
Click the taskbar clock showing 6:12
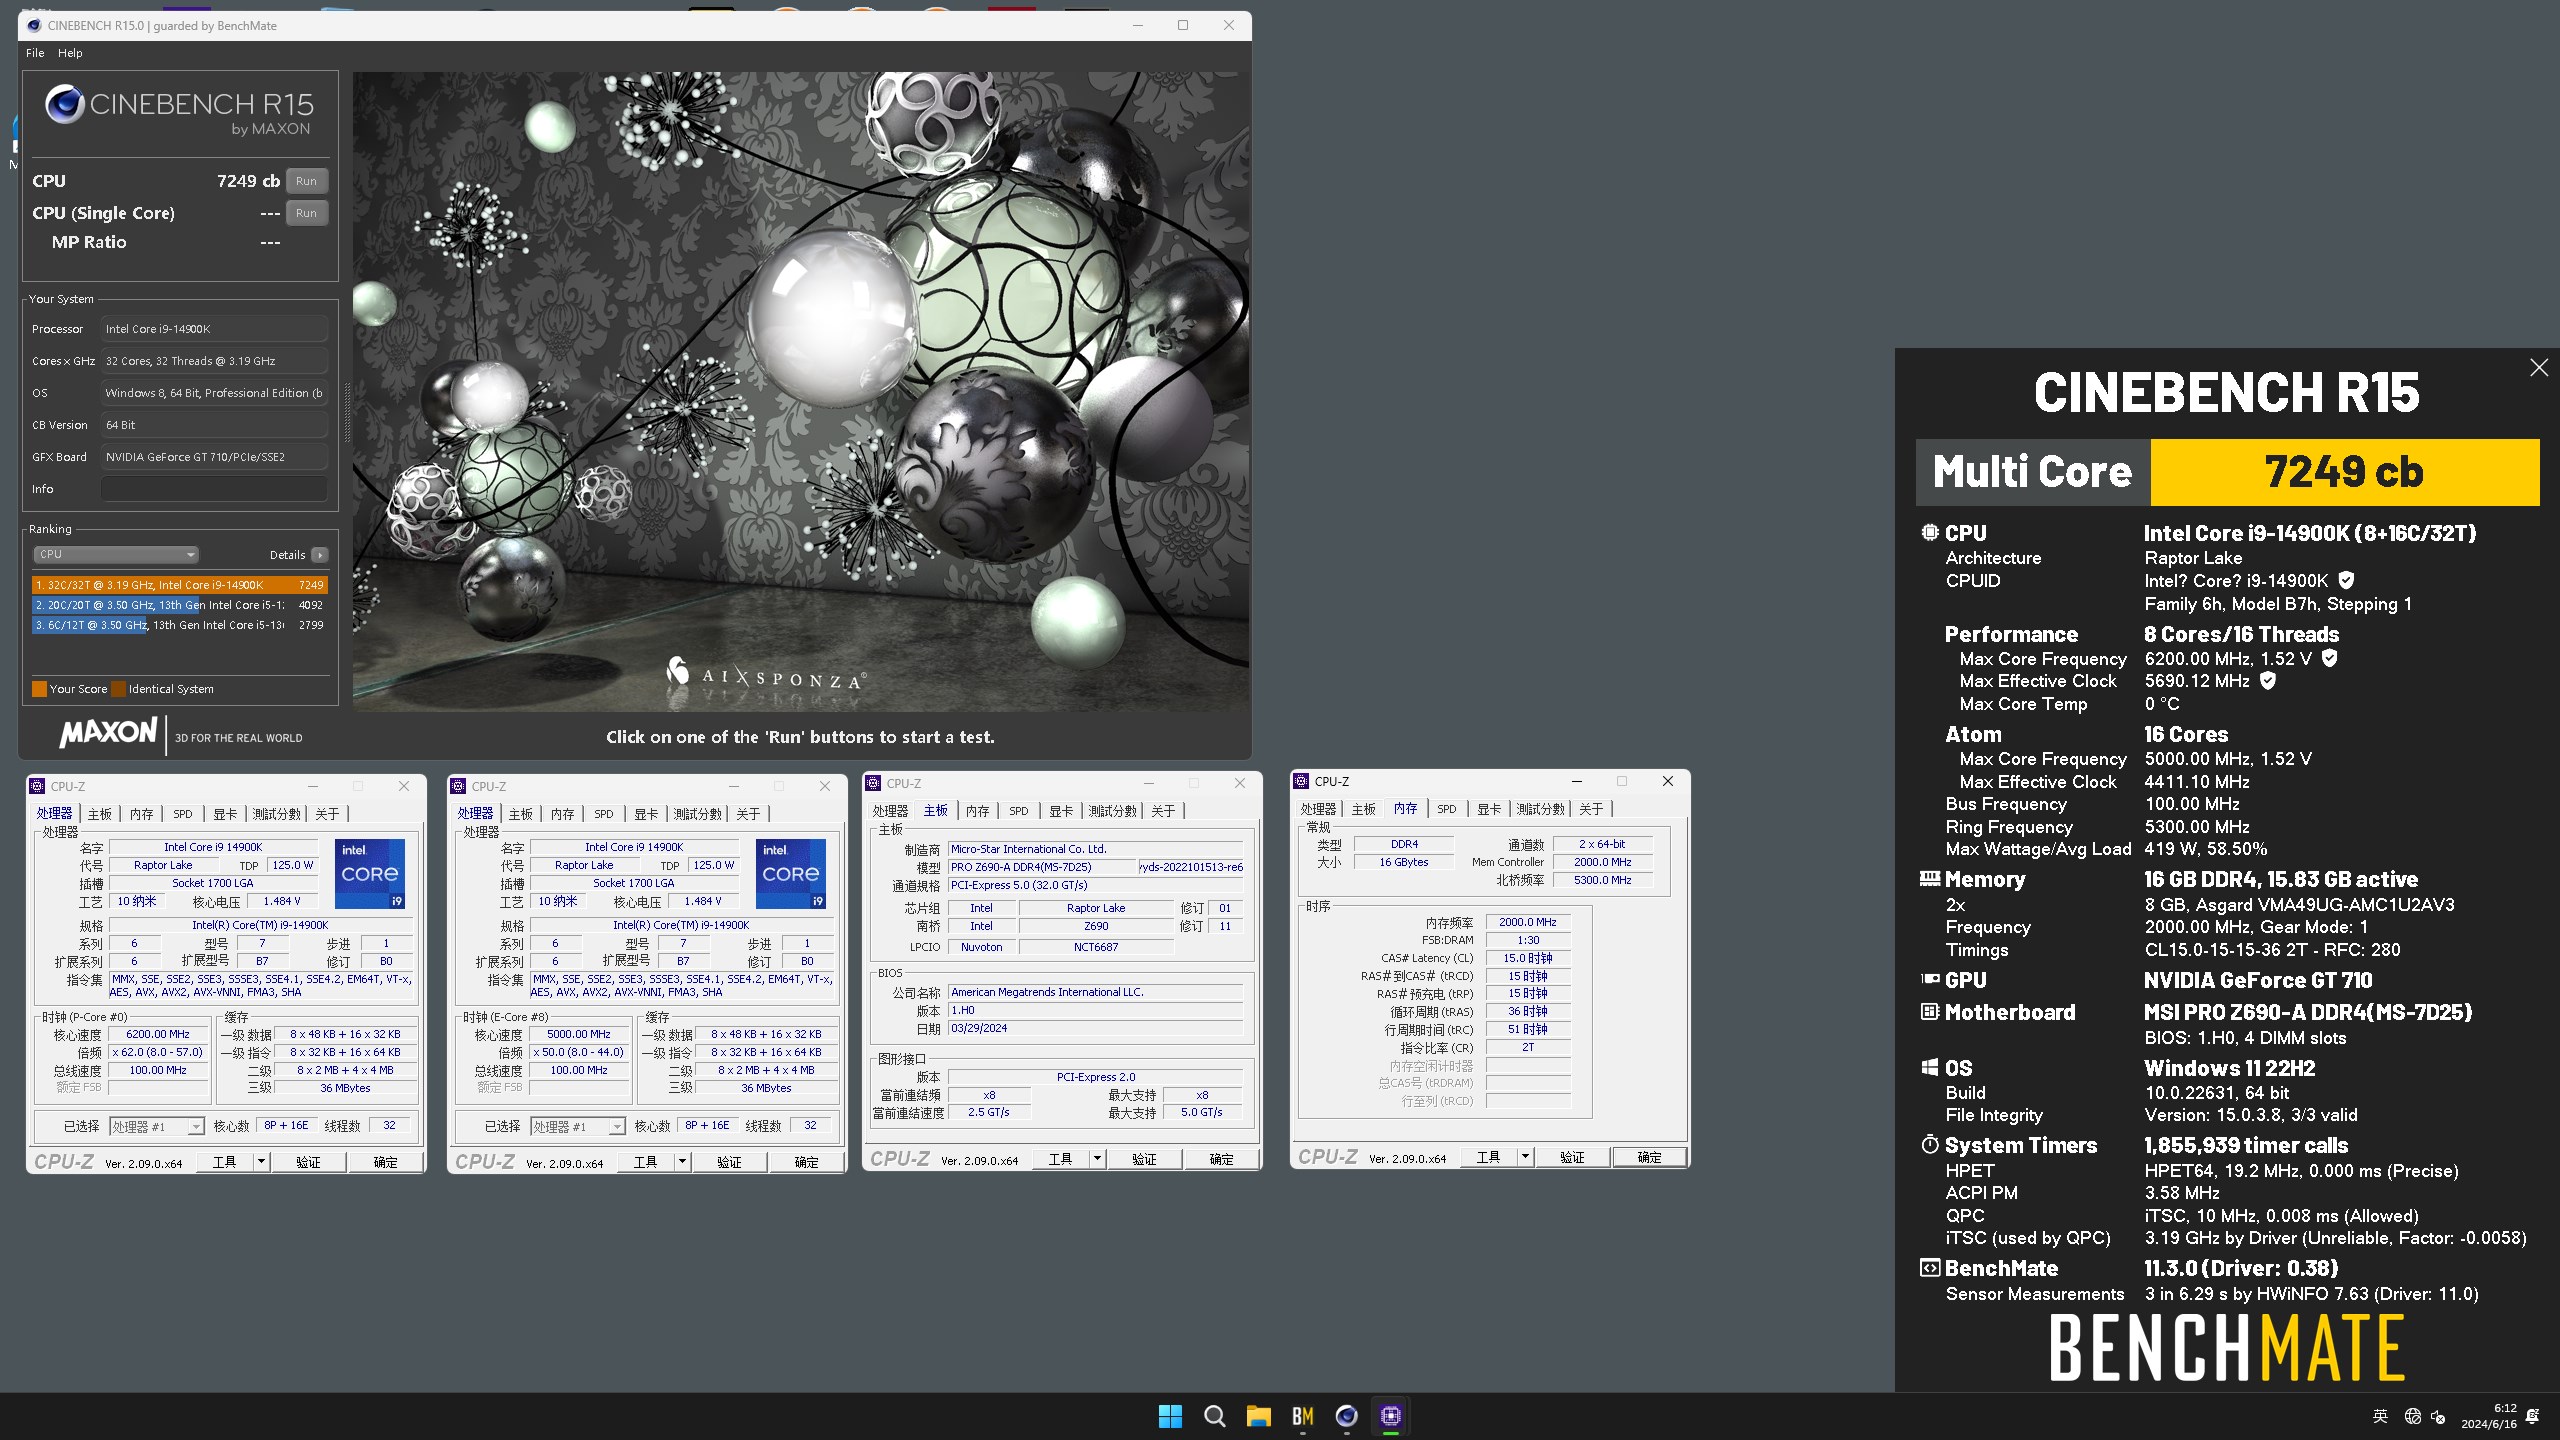[2489, 1416]
